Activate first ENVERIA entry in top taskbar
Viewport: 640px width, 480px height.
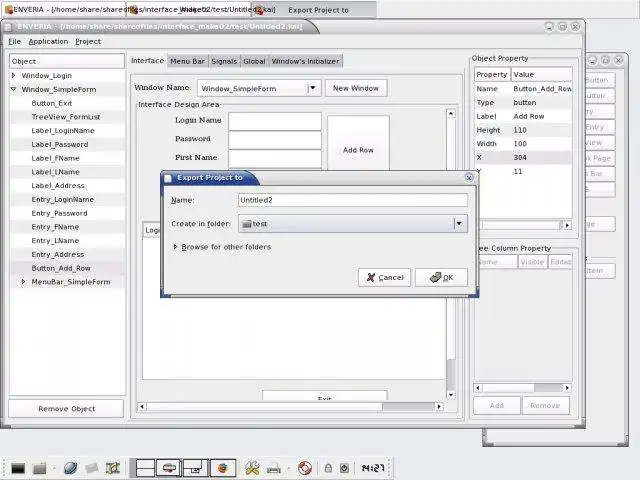point(65,9)
